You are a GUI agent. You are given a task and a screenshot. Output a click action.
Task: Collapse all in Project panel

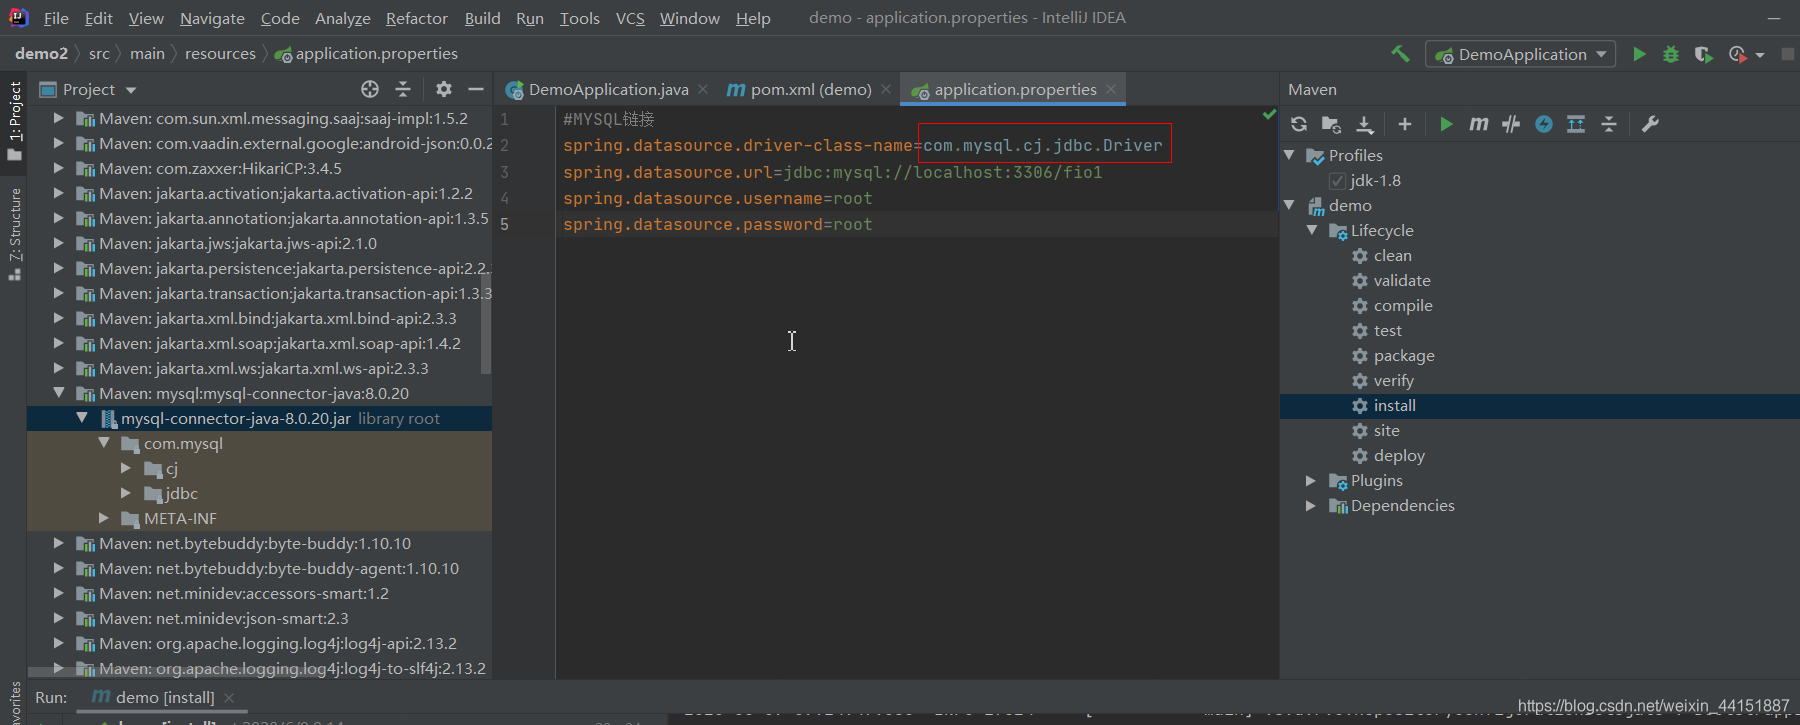pyautogui.click(x=403, y=89)
